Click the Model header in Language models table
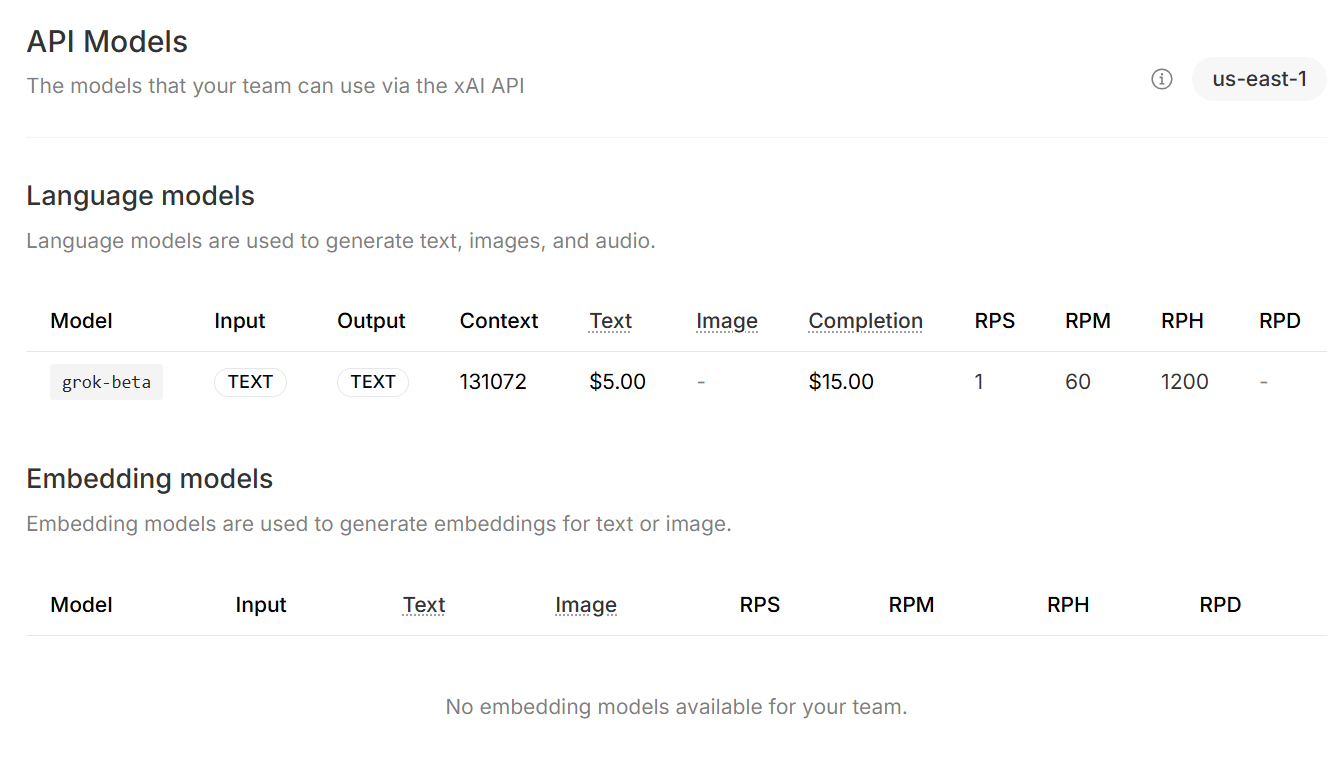 81,321
